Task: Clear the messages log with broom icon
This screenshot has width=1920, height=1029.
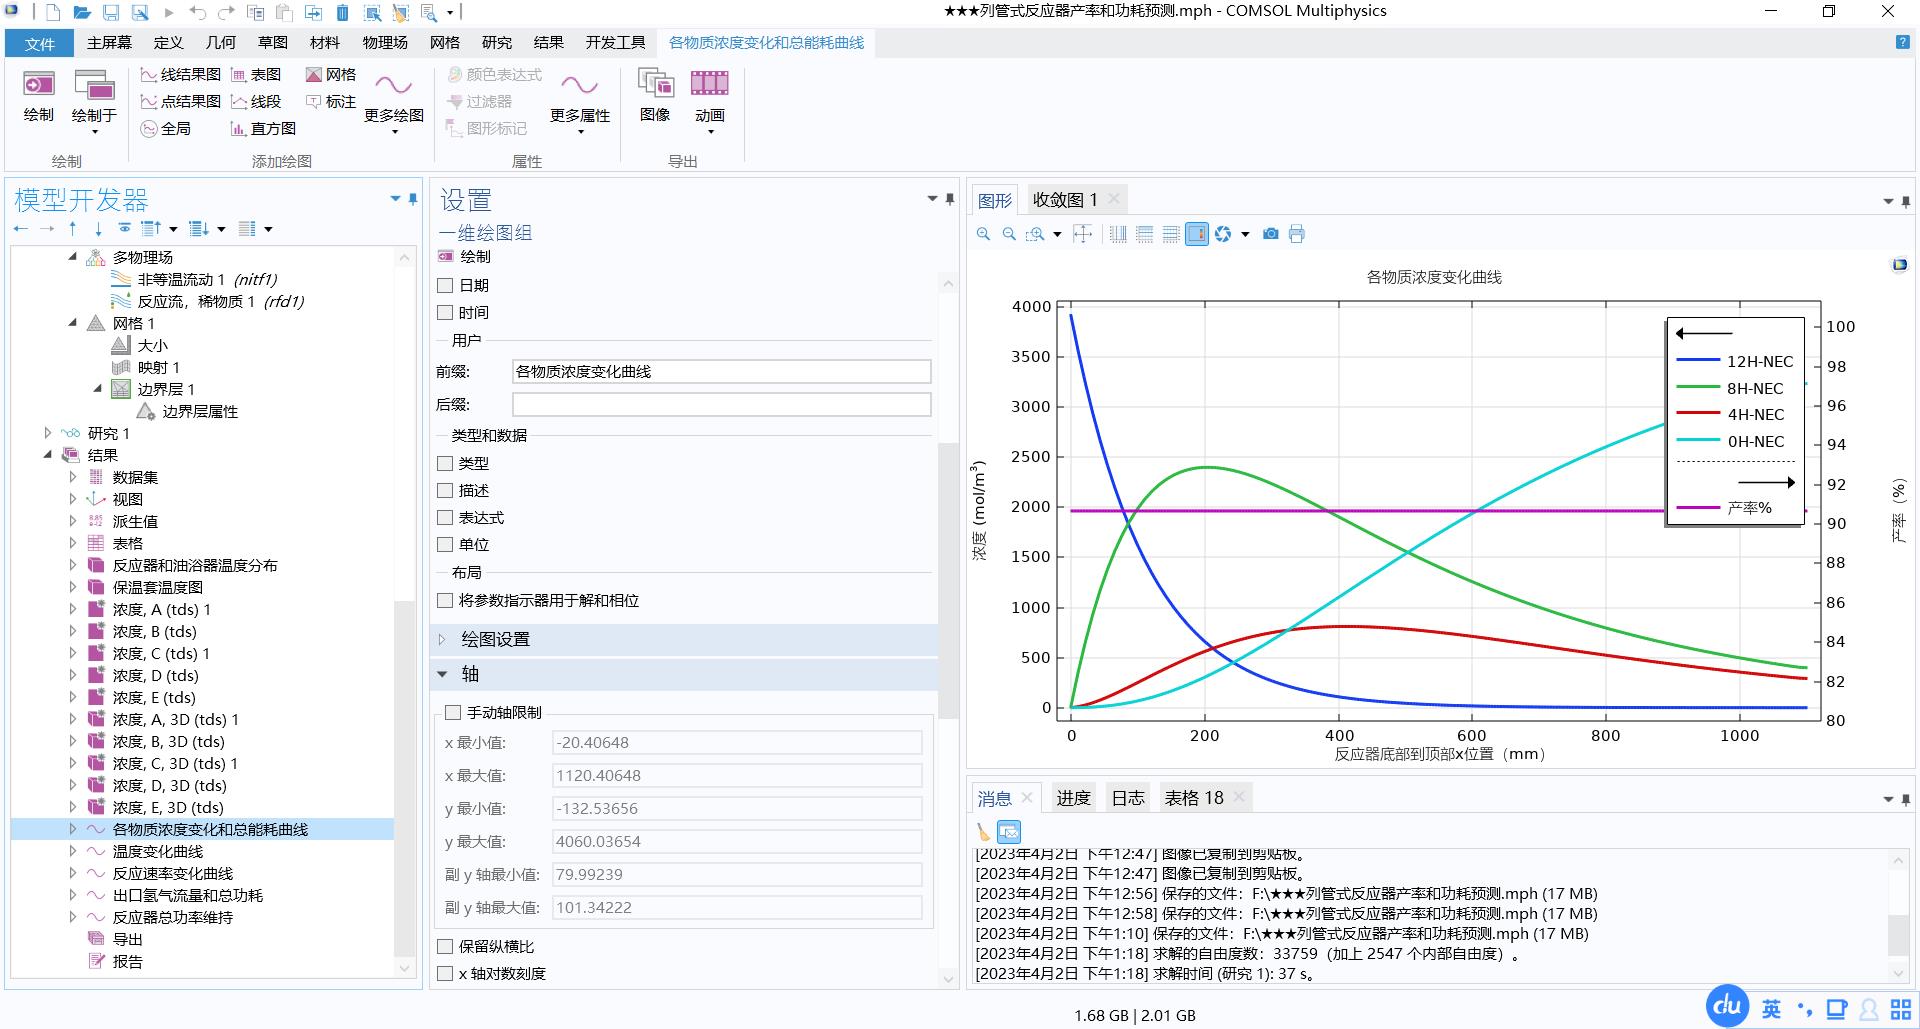Action: point(983,832)
